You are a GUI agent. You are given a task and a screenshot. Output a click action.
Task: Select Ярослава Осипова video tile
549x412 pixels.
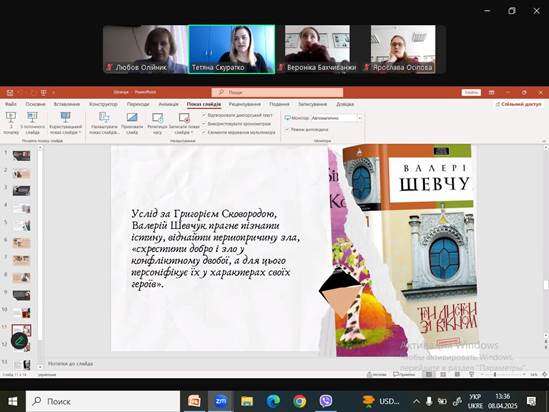[x=403, y=49]
